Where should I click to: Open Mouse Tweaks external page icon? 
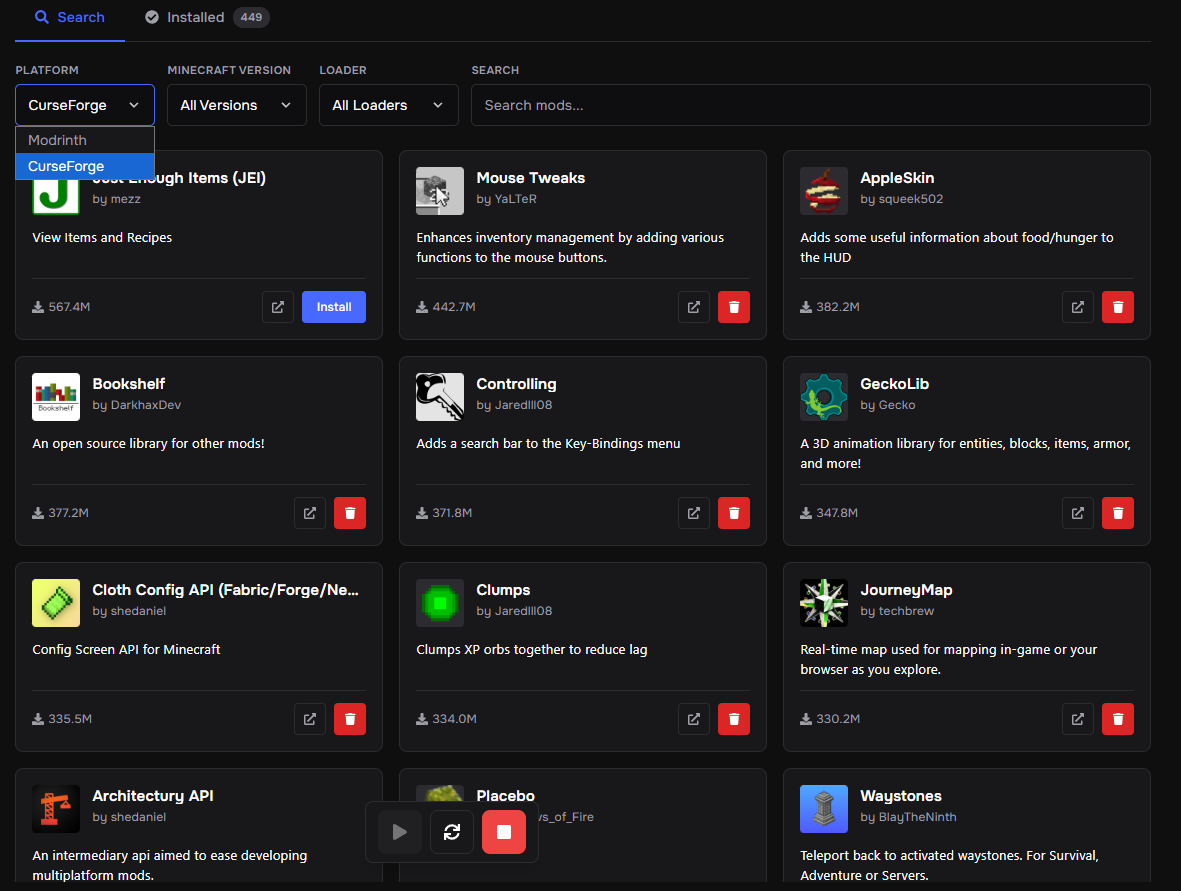point(694,307)
